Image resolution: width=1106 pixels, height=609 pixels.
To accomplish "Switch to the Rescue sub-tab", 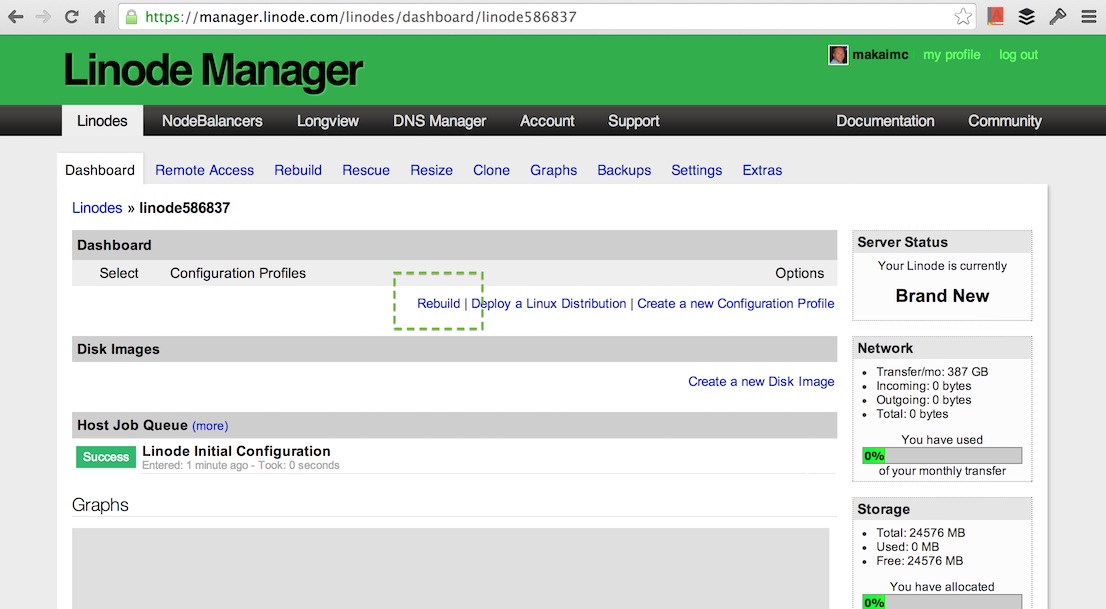I will (366, 170).
